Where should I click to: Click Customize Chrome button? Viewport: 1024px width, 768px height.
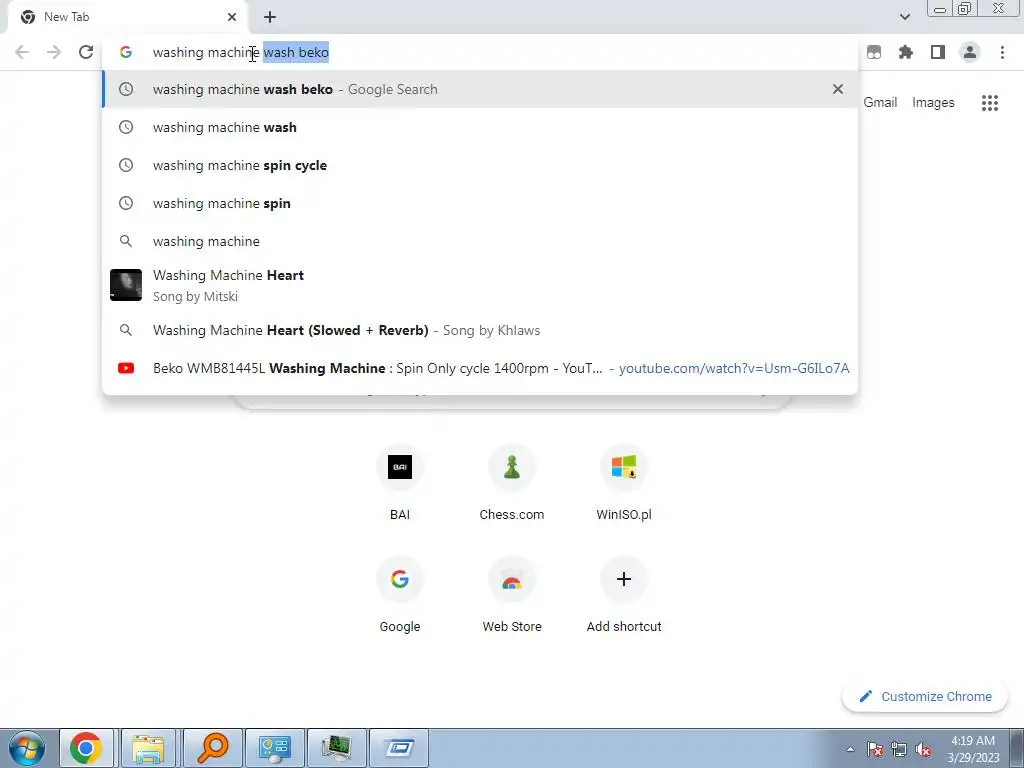coord(925,696)
